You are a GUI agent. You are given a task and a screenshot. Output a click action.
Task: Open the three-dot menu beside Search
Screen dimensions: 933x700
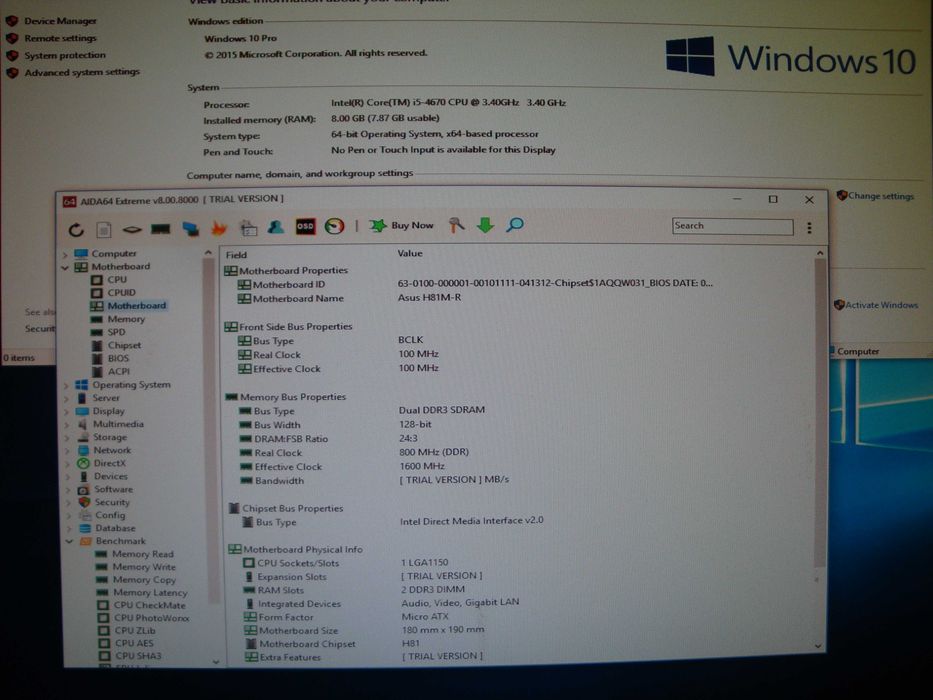pyautogui.click(x=809, y=227)
